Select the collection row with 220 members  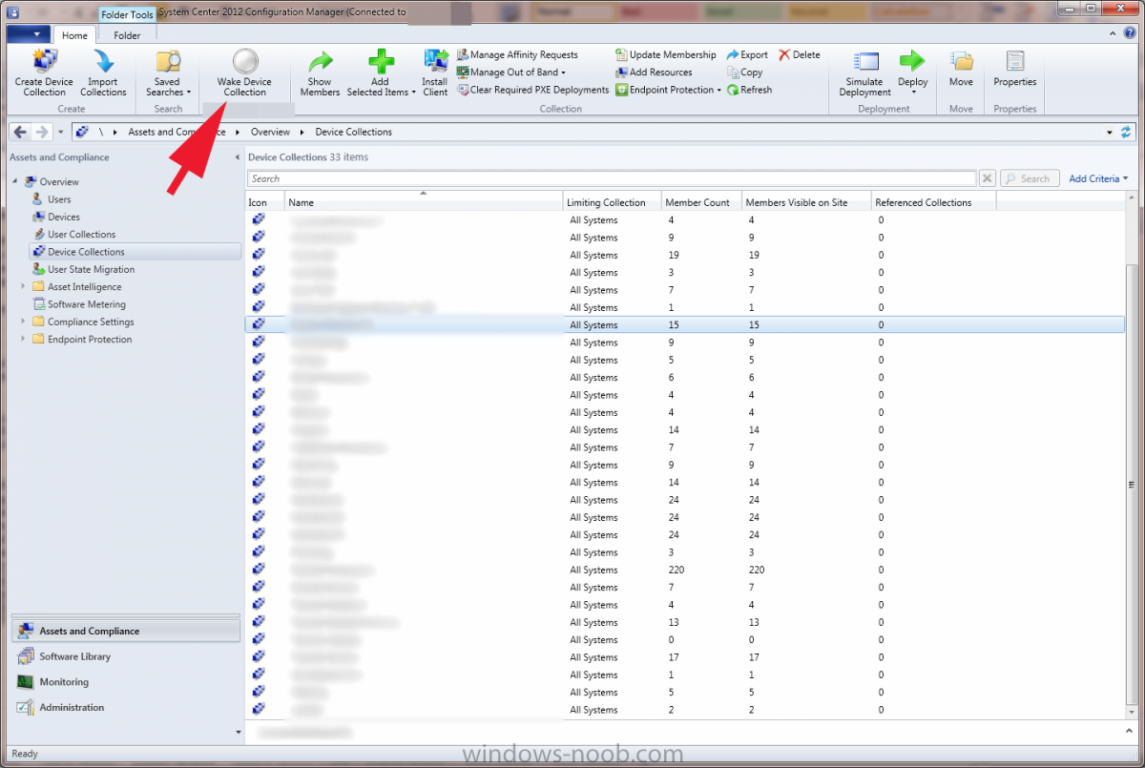tap(685, 570)
